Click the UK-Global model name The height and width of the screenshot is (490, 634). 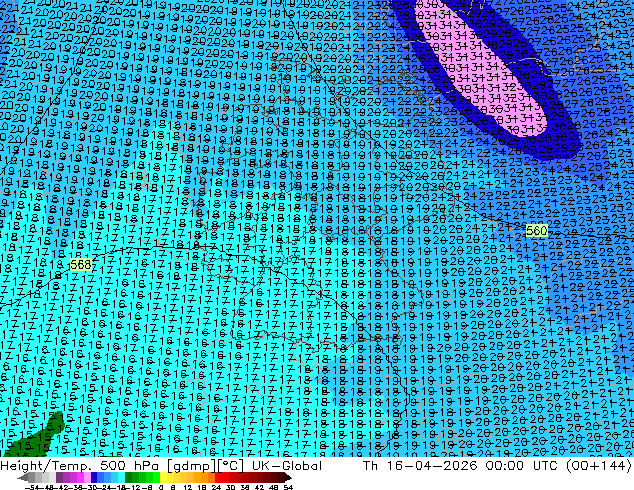pyautogui.click(x=287, y=466)
